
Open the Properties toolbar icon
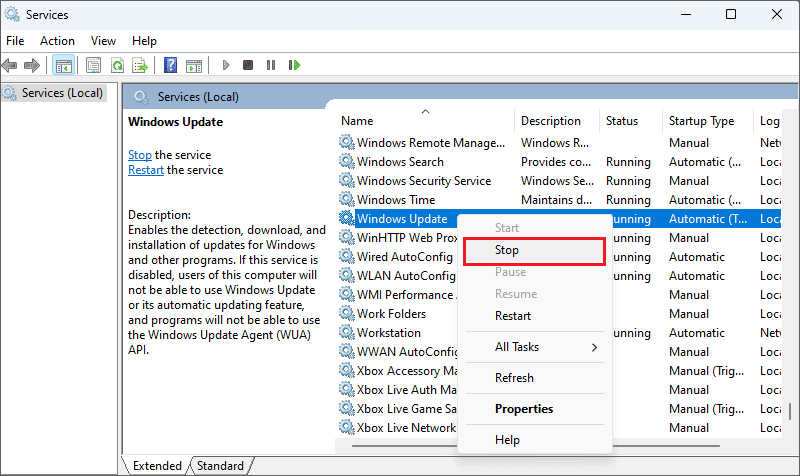tap(93, 65)
